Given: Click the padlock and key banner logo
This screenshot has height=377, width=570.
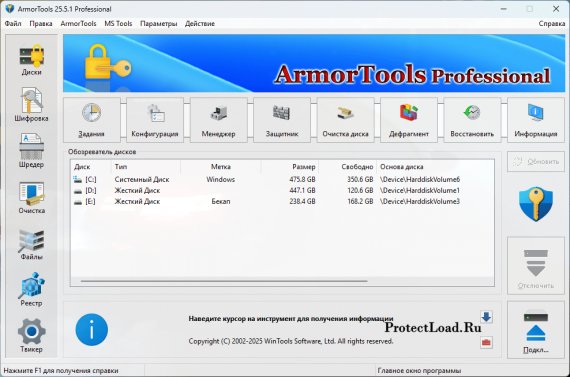Looking at the screenshot, I should tap(108, 62).
